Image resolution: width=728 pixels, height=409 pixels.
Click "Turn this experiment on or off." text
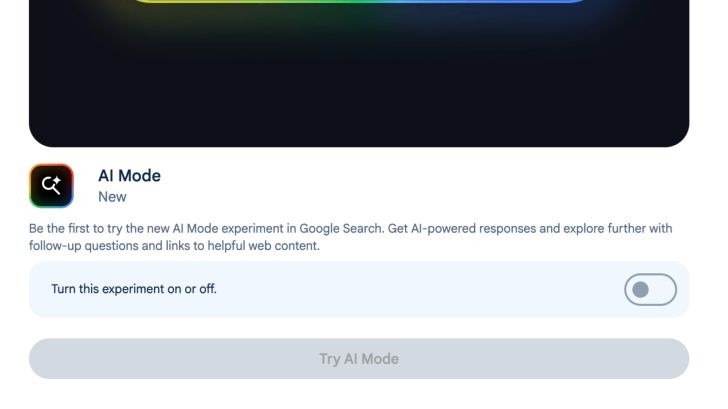click(x=134, y=289)
